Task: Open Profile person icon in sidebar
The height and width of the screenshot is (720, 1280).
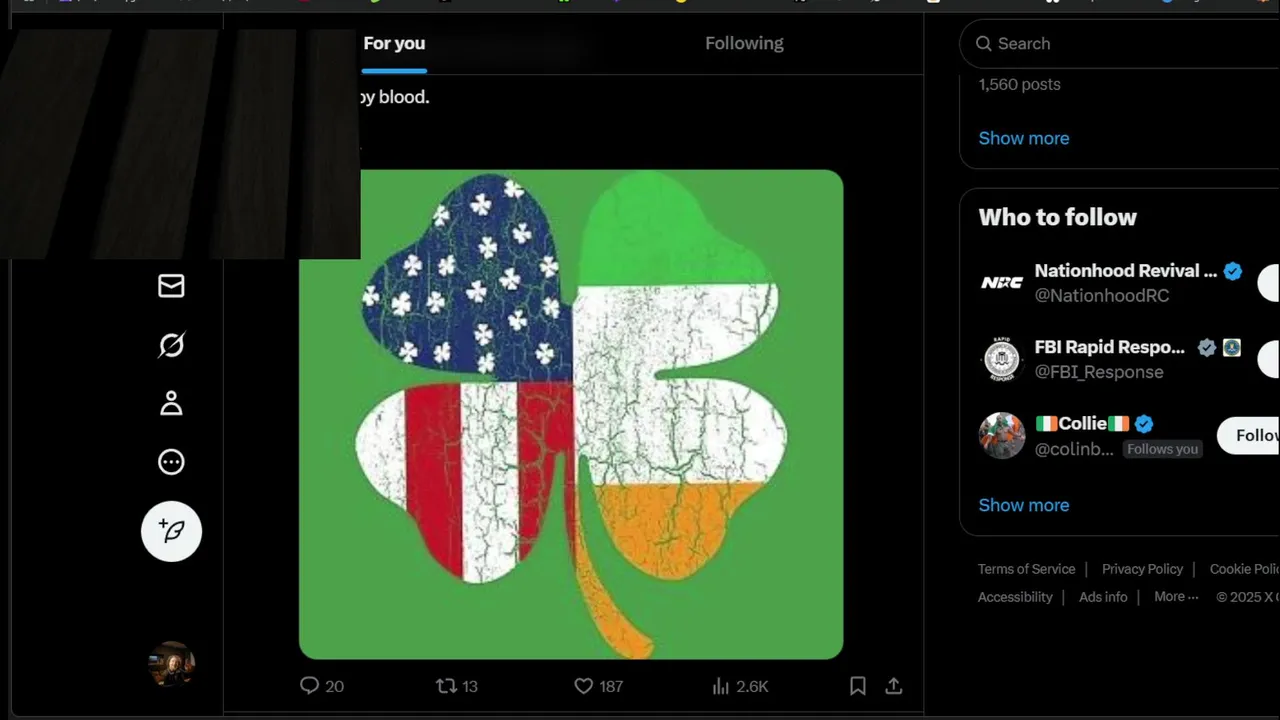Action: point(171,403)
